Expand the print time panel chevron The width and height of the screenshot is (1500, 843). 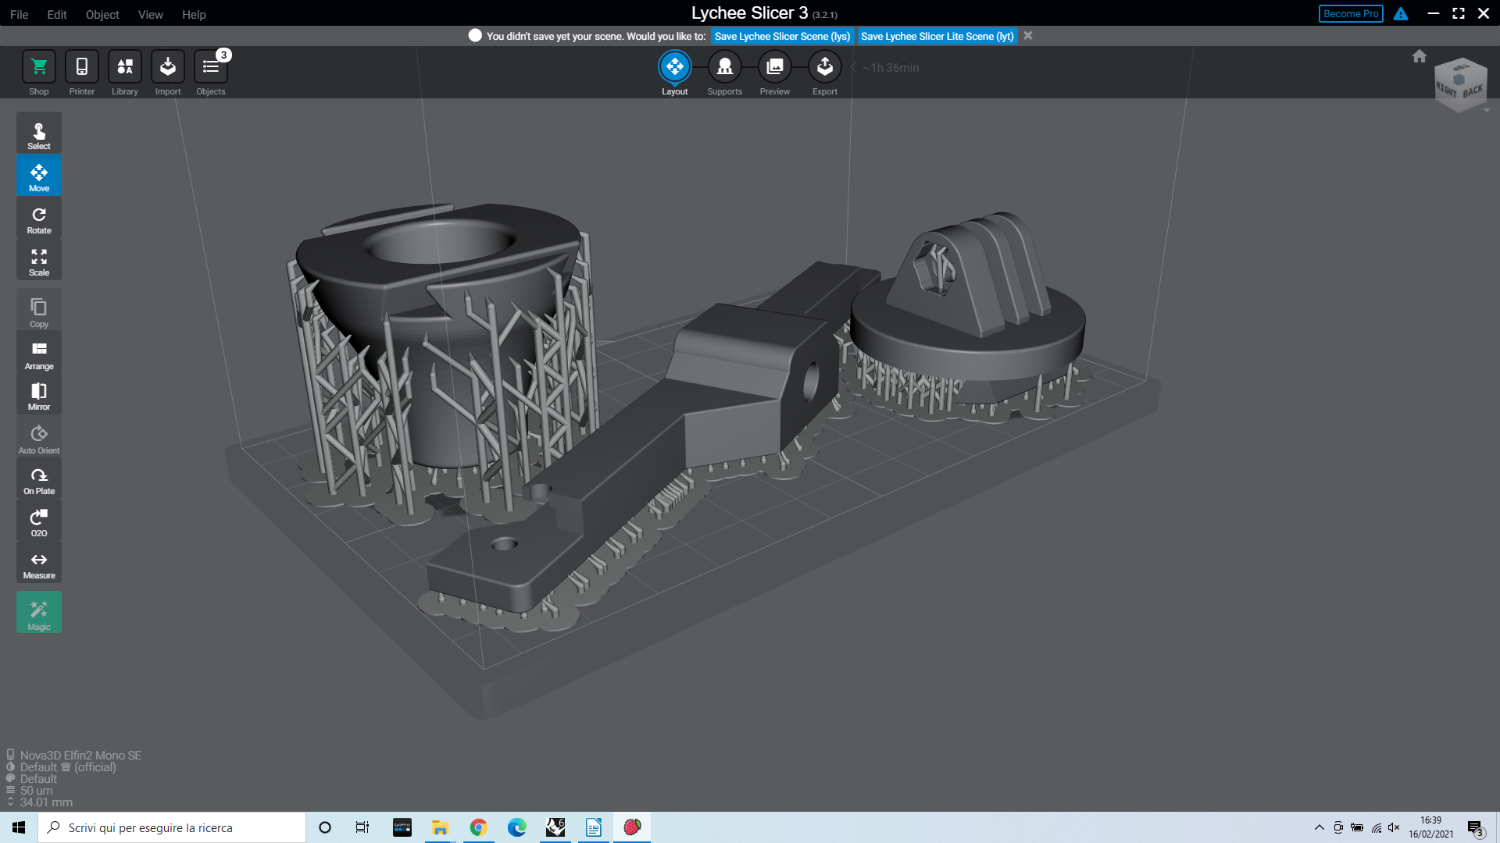(854, 68)
